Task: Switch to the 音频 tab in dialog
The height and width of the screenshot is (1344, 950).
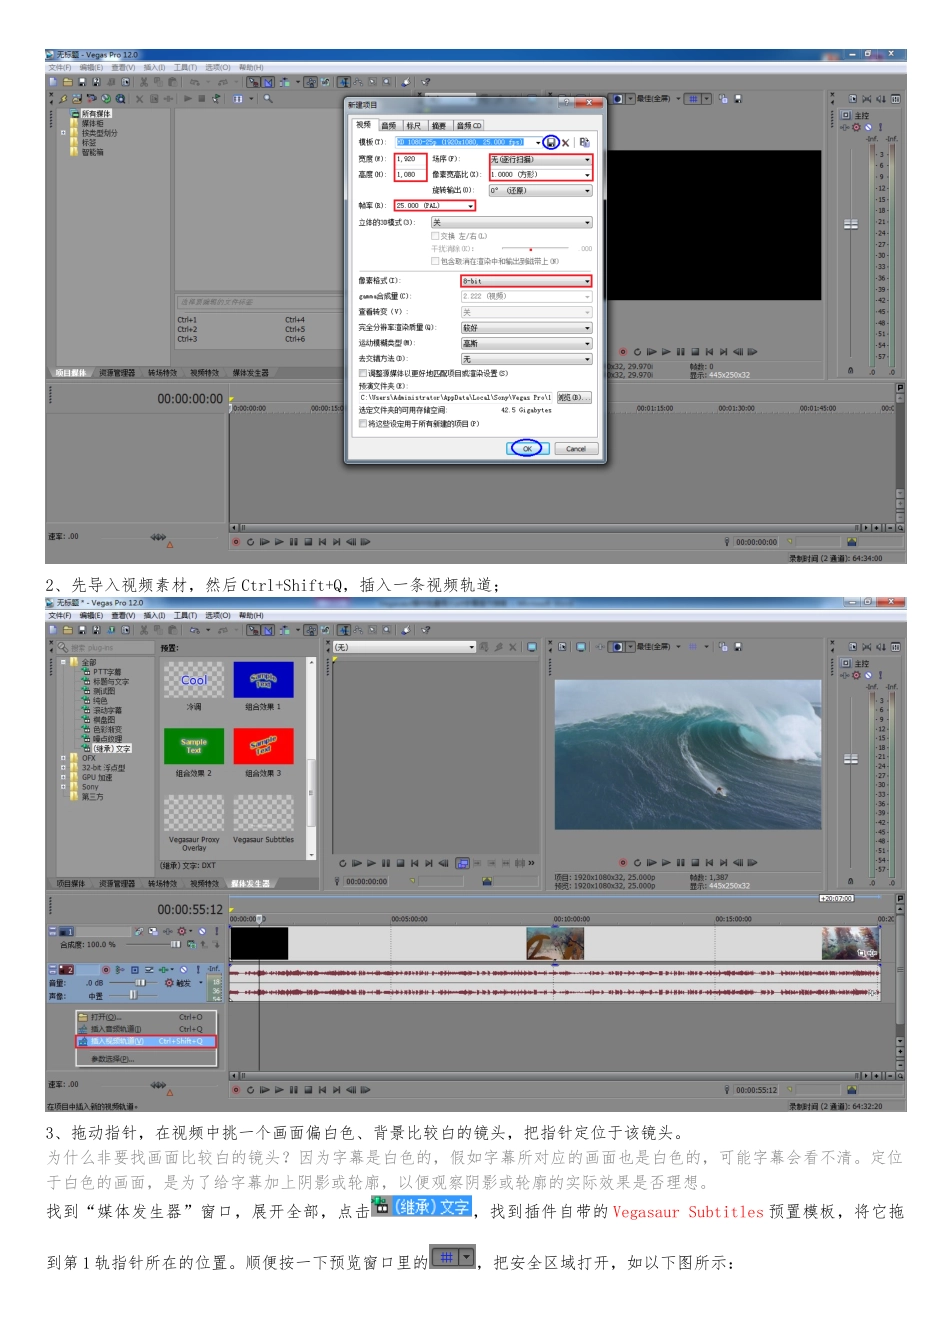Action: click(389, 126)
